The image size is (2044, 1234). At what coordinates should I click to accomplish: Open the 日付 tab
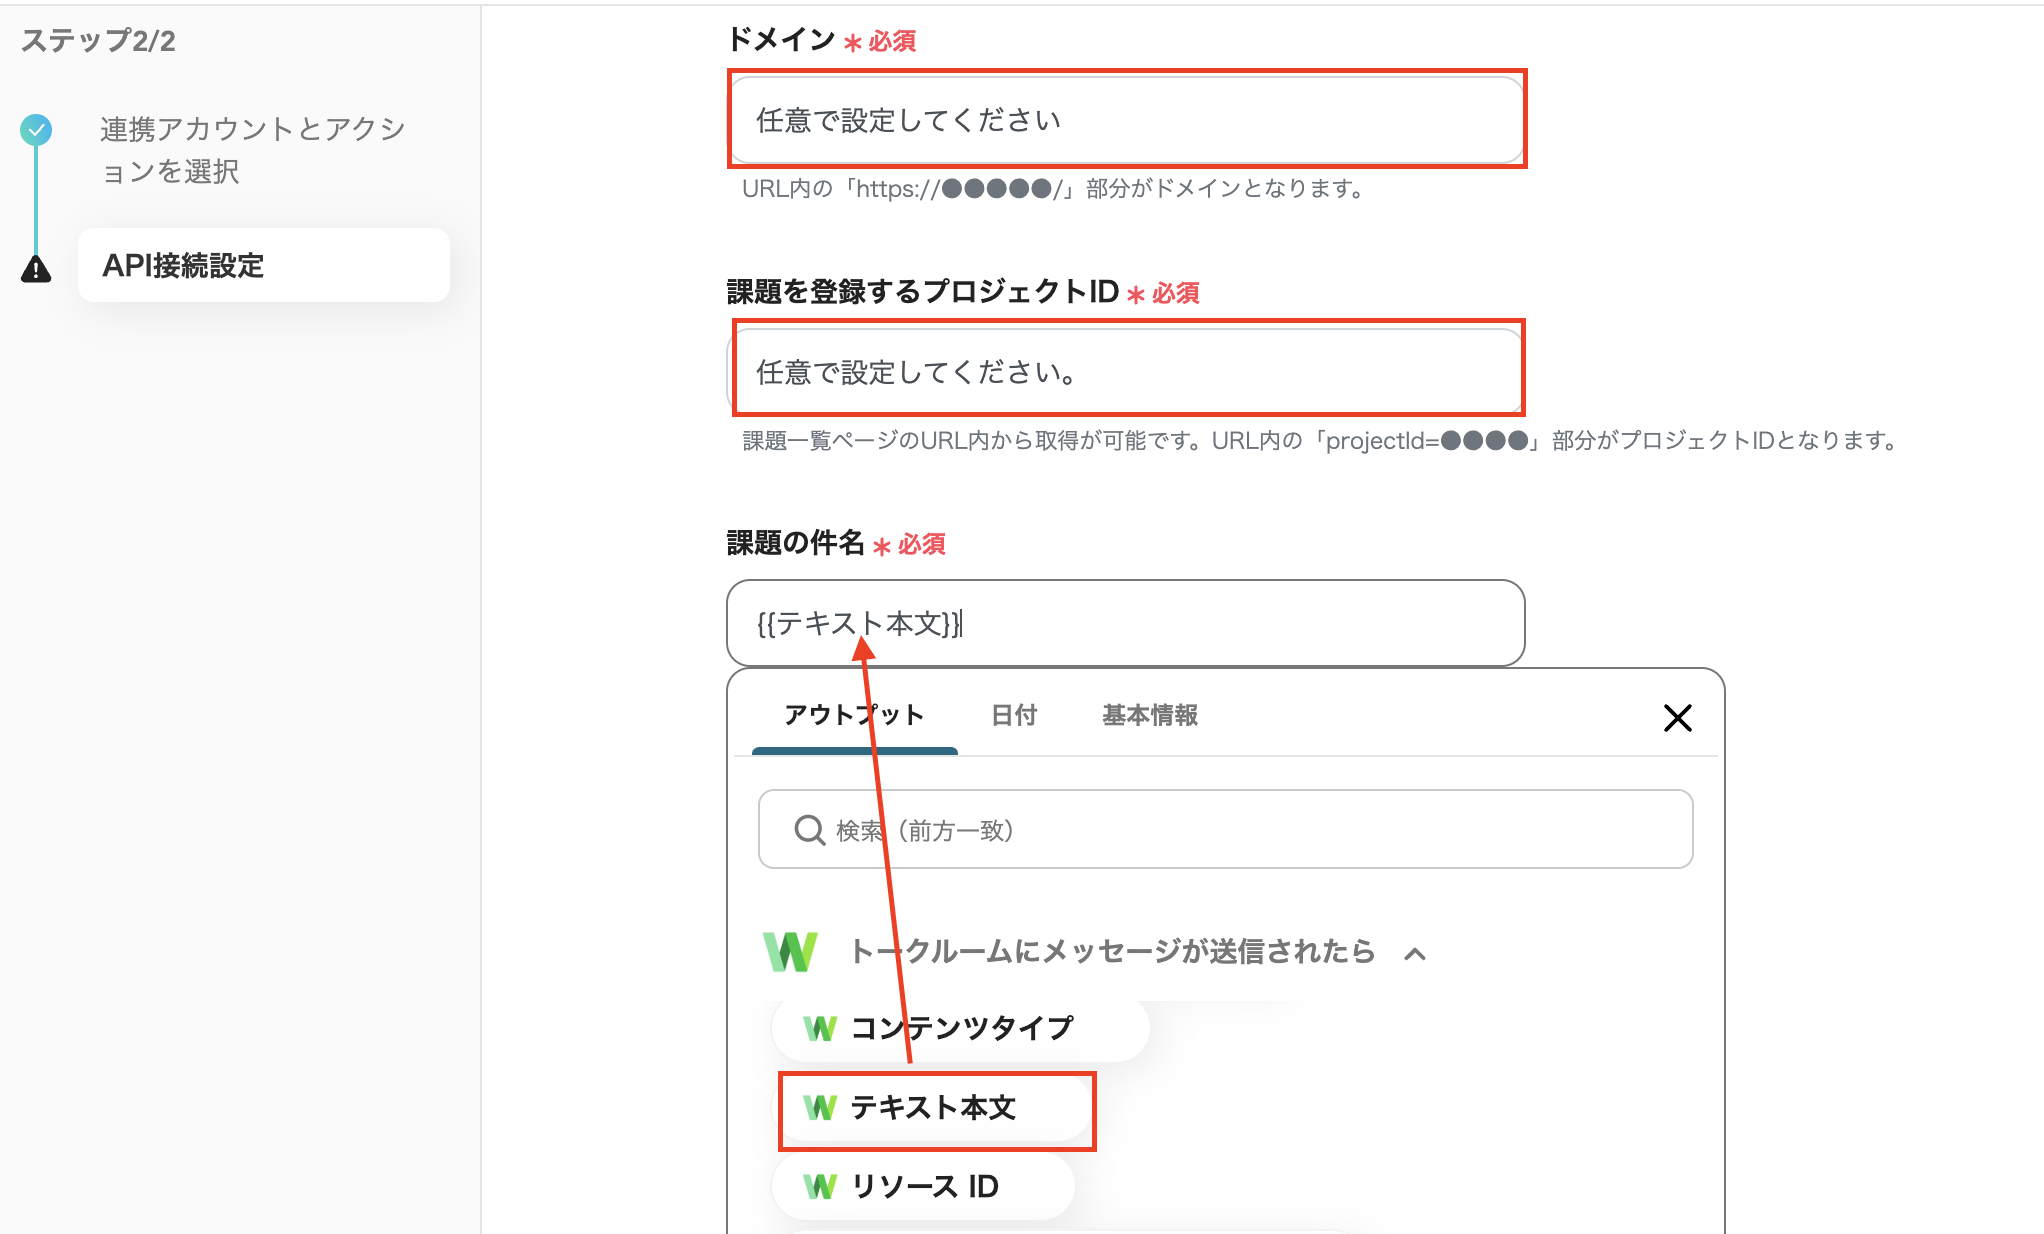pyautogui.click(x=1013, y=716)
